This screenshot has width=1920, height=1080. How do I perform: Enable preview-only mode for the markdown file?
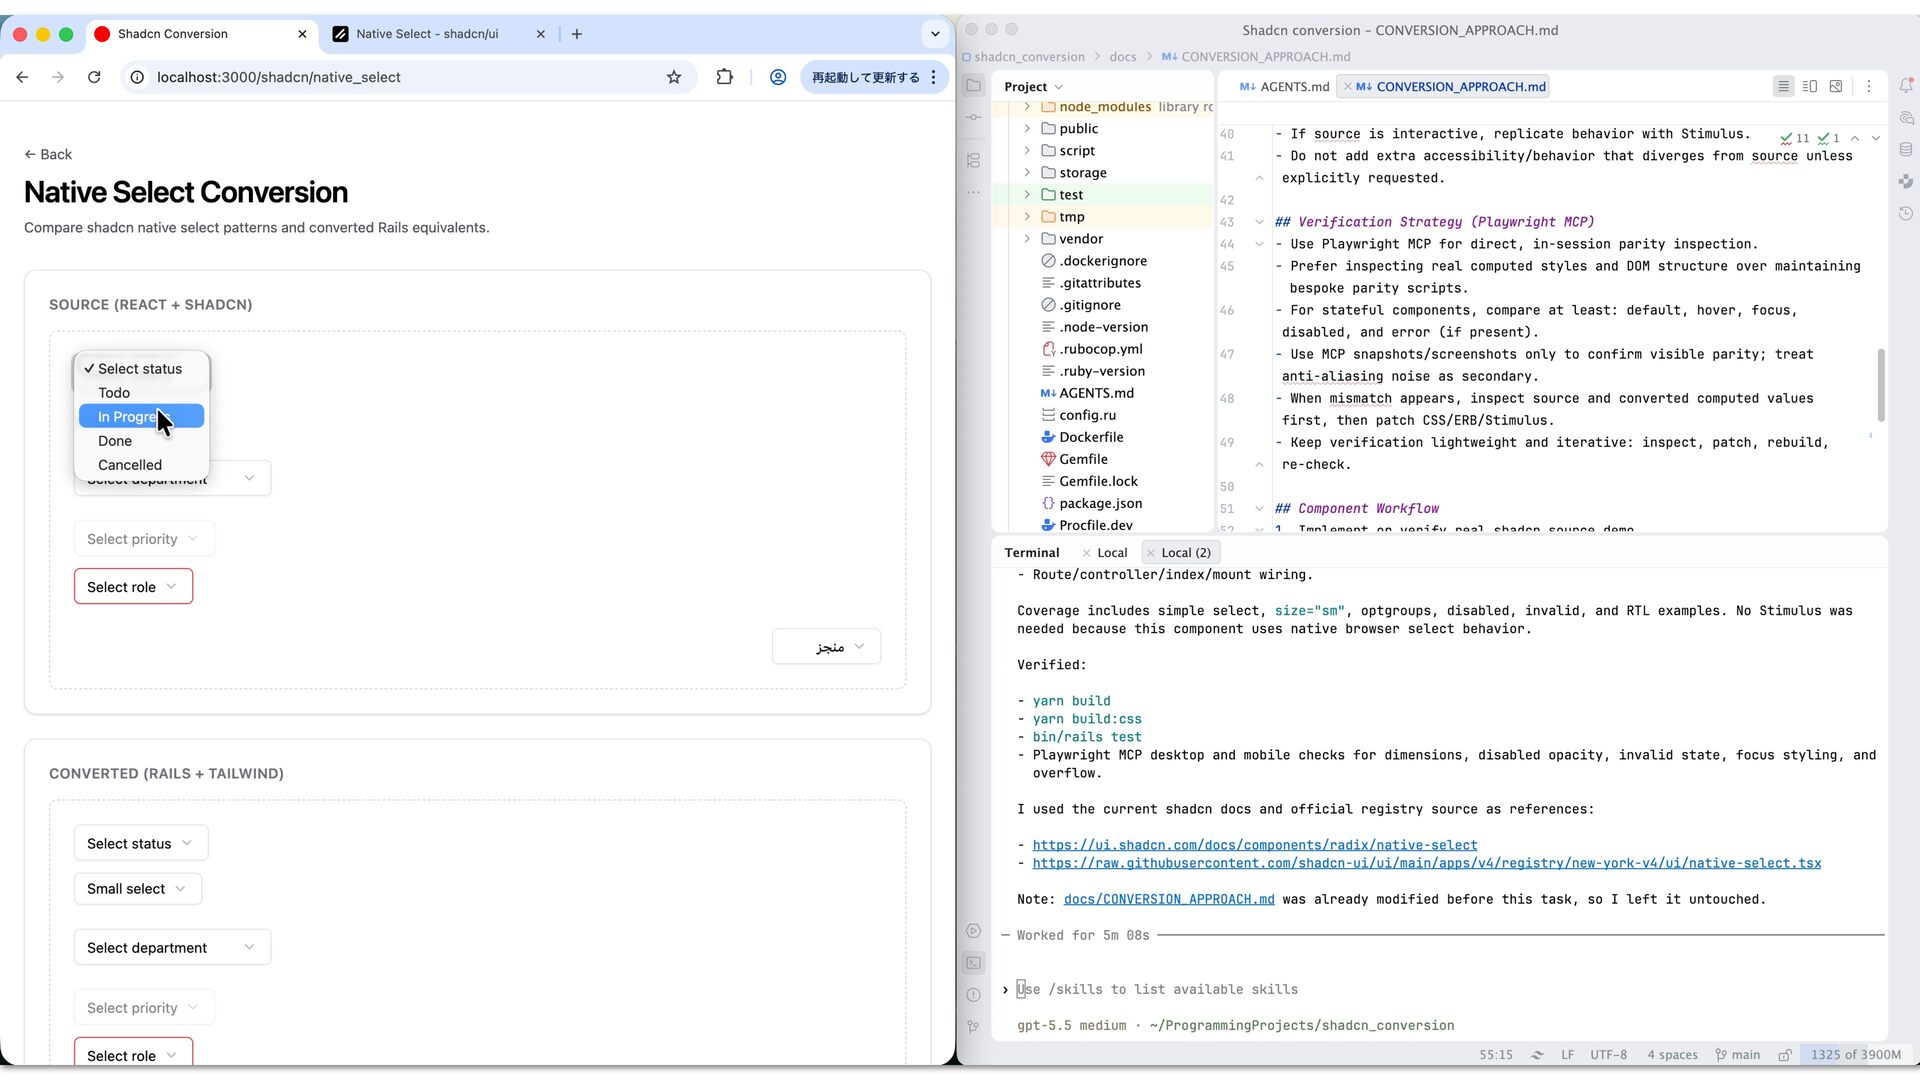(1836, 87)
